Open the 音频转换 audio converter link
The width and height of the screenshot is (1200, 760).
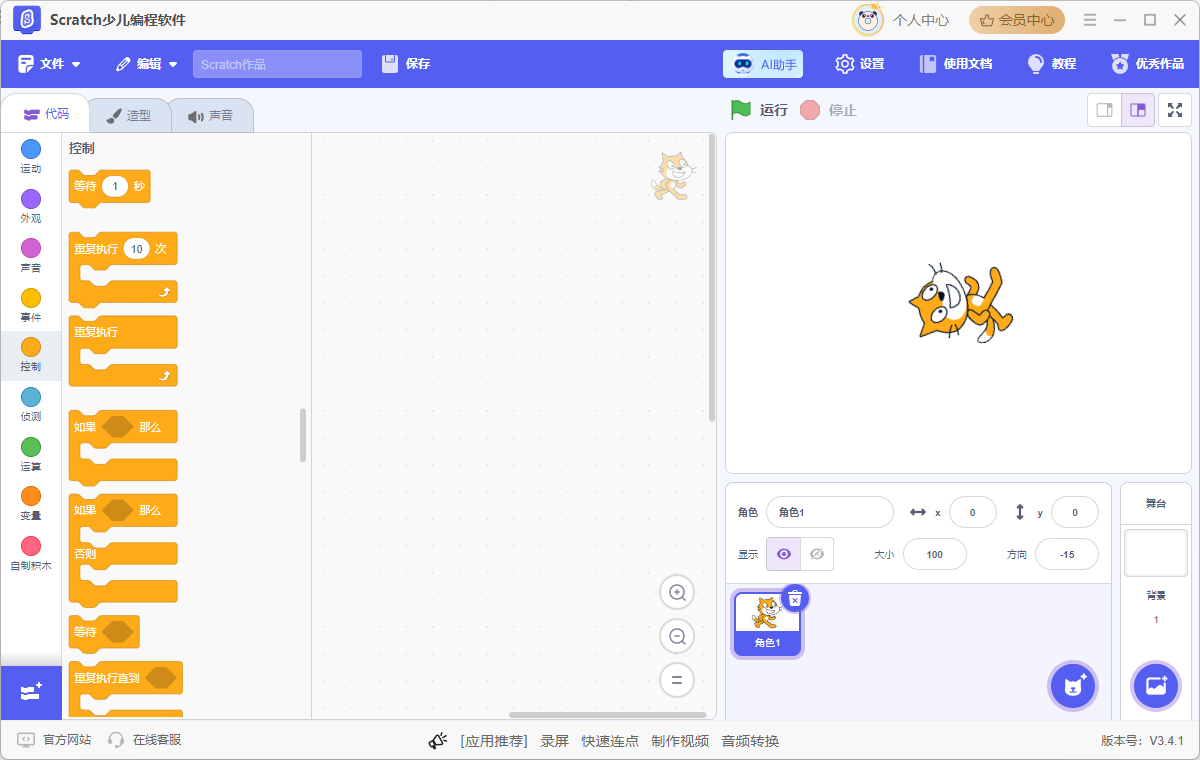(x=750, y=741)
